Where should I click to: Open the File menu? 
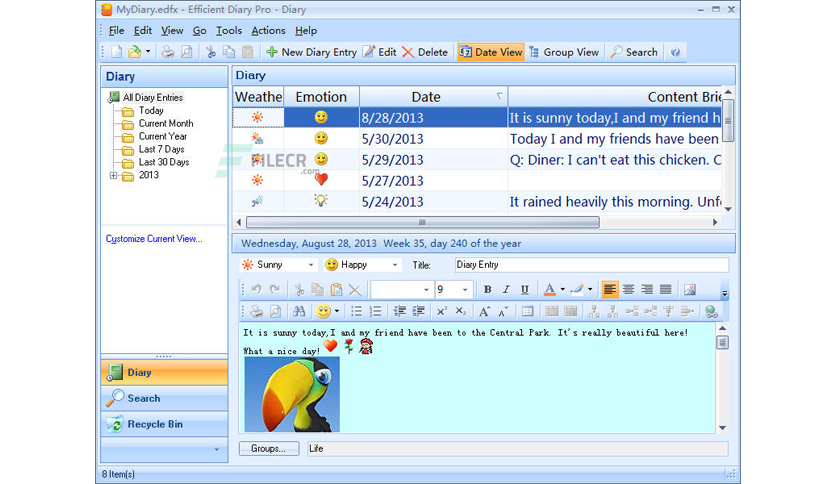(116, 31)
